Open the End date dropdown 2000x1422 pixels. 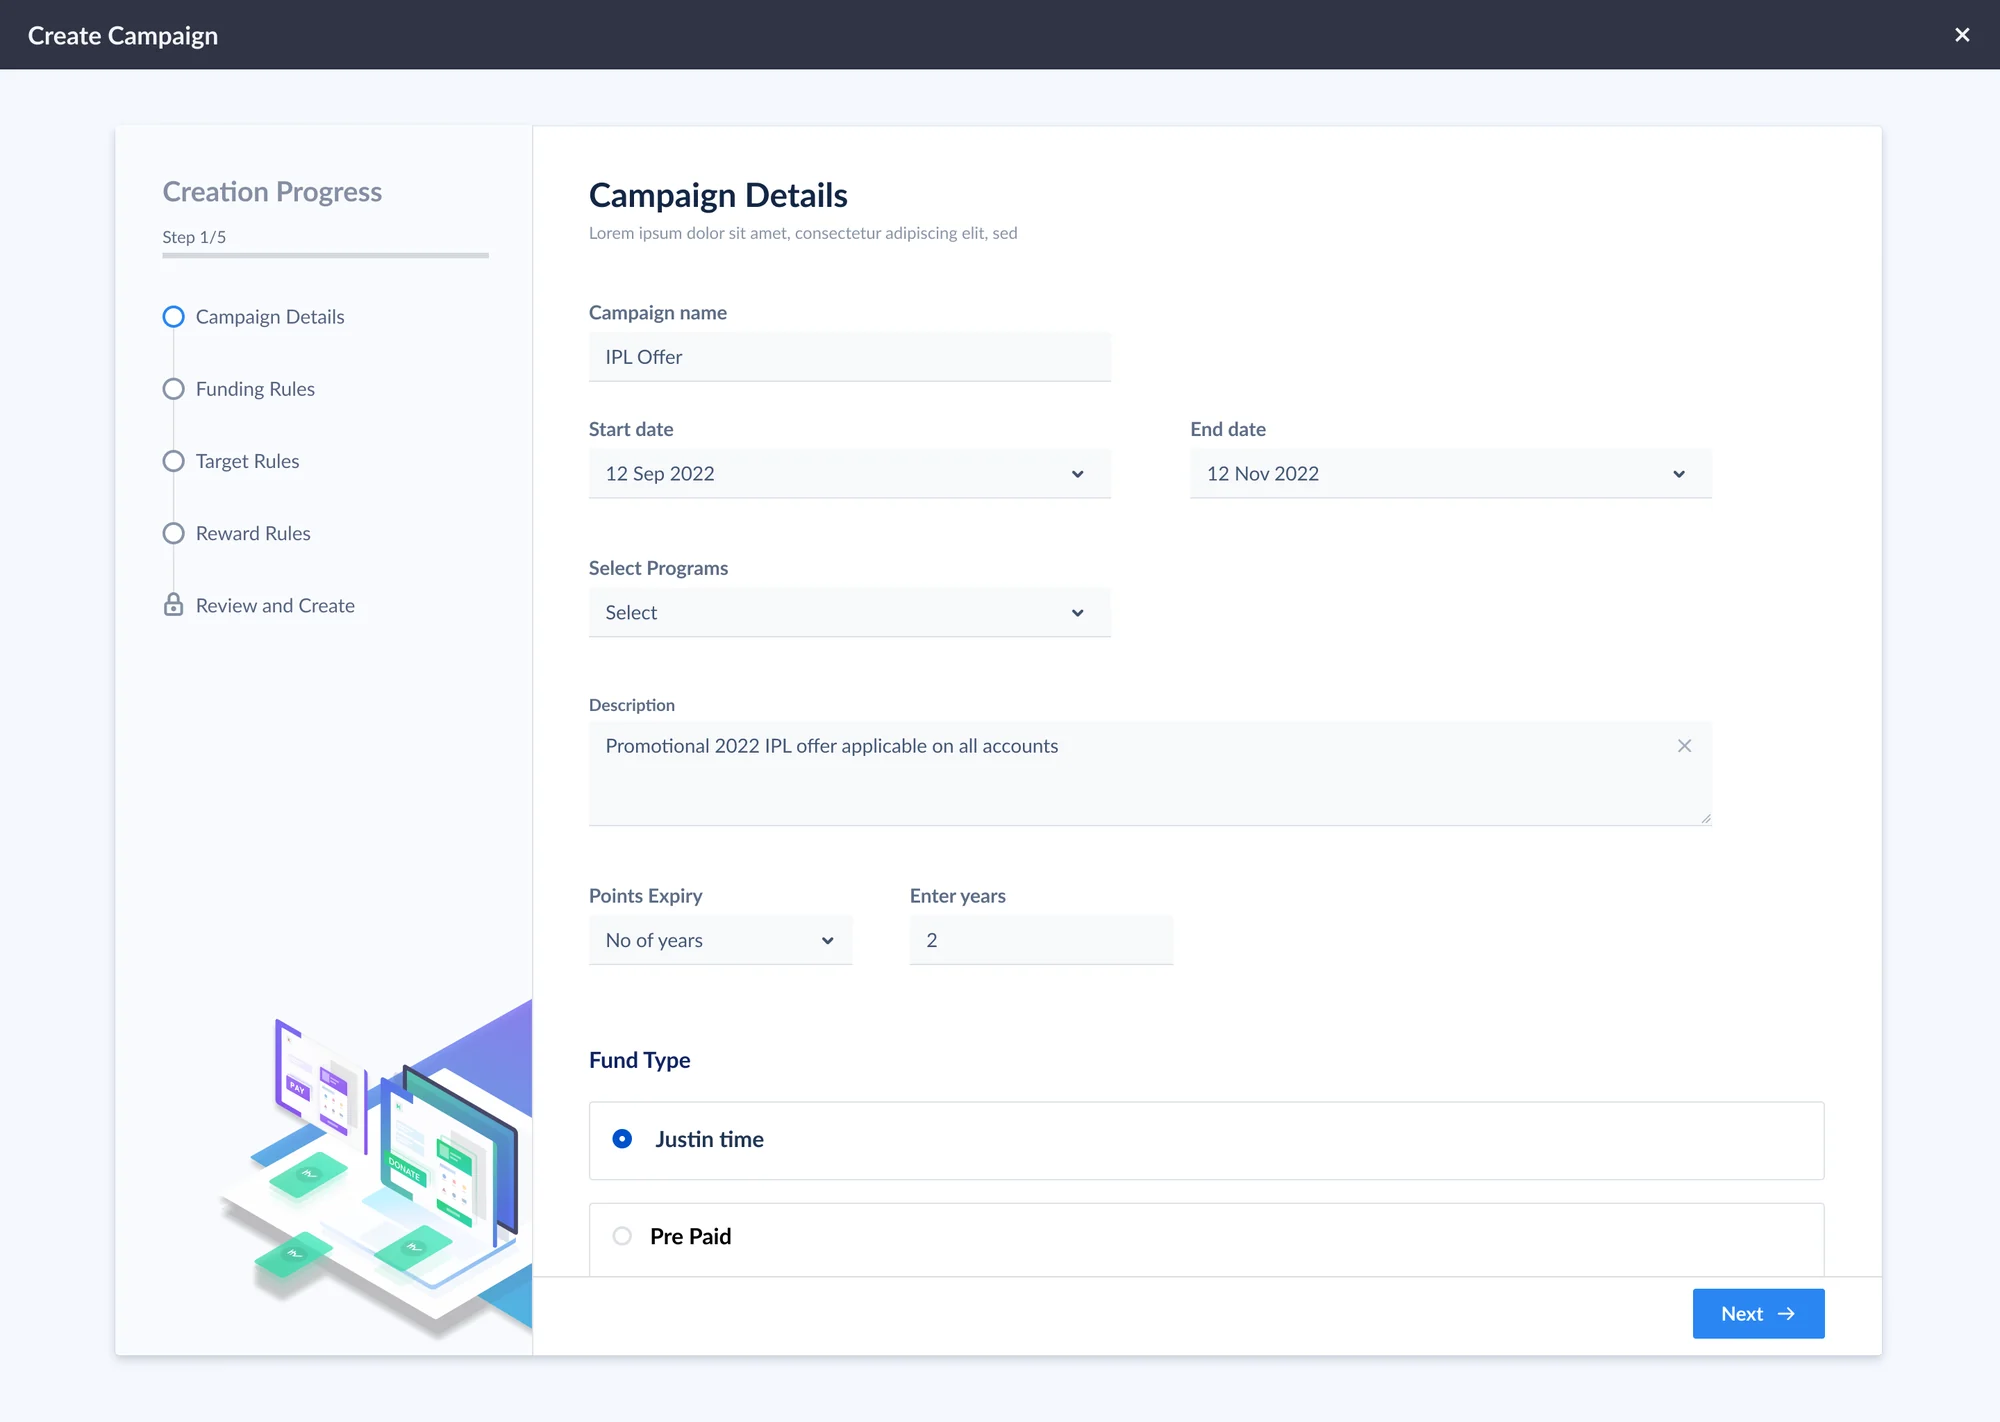(x=1450, y=474)
